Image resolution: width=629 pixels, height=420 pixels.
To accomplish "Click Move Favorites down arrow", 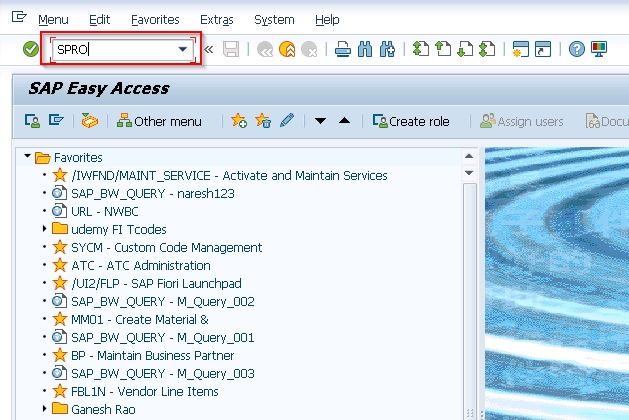I will (x=320, y=121).
